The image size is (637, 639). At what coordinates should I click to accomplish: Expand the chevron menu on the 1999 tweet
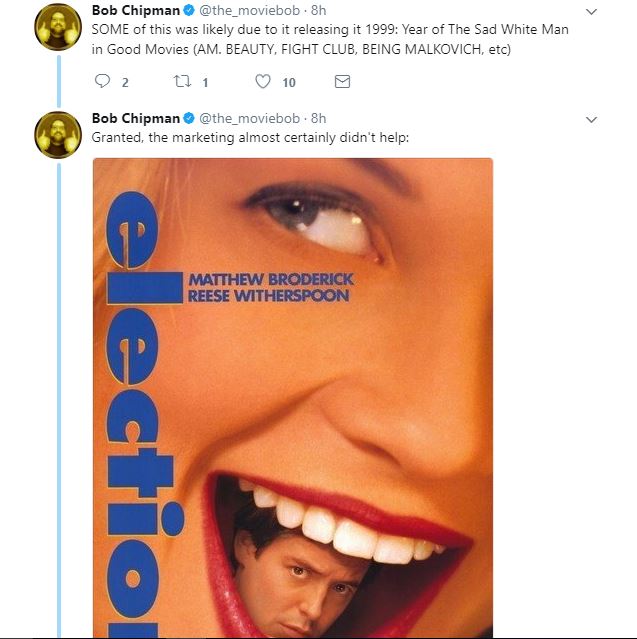pos(590,11)
